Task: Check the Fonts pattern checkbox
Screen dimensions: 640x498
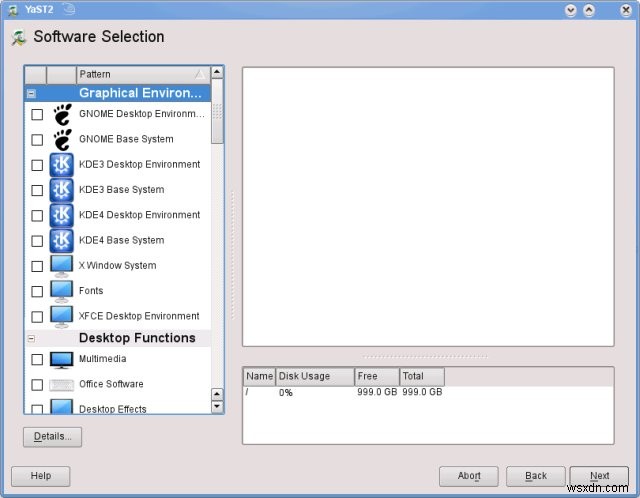Action: click(x=37, y=291)
